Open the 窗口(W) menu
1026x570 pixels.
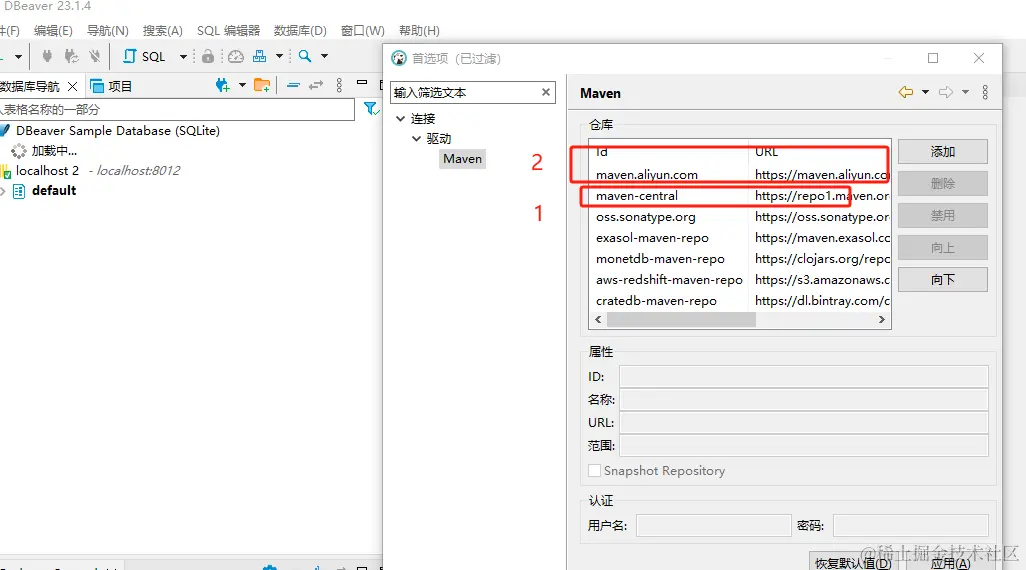tap(363, 31)
